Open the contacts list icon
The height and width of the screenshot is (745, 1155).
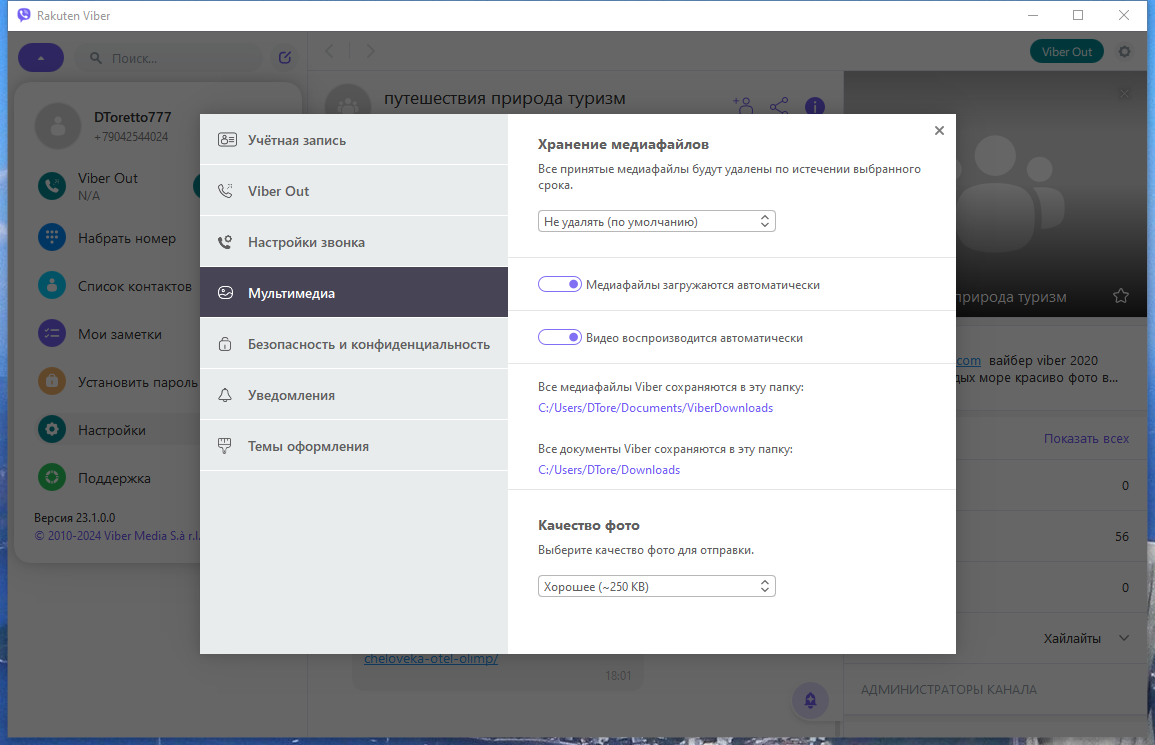[52, 285]
